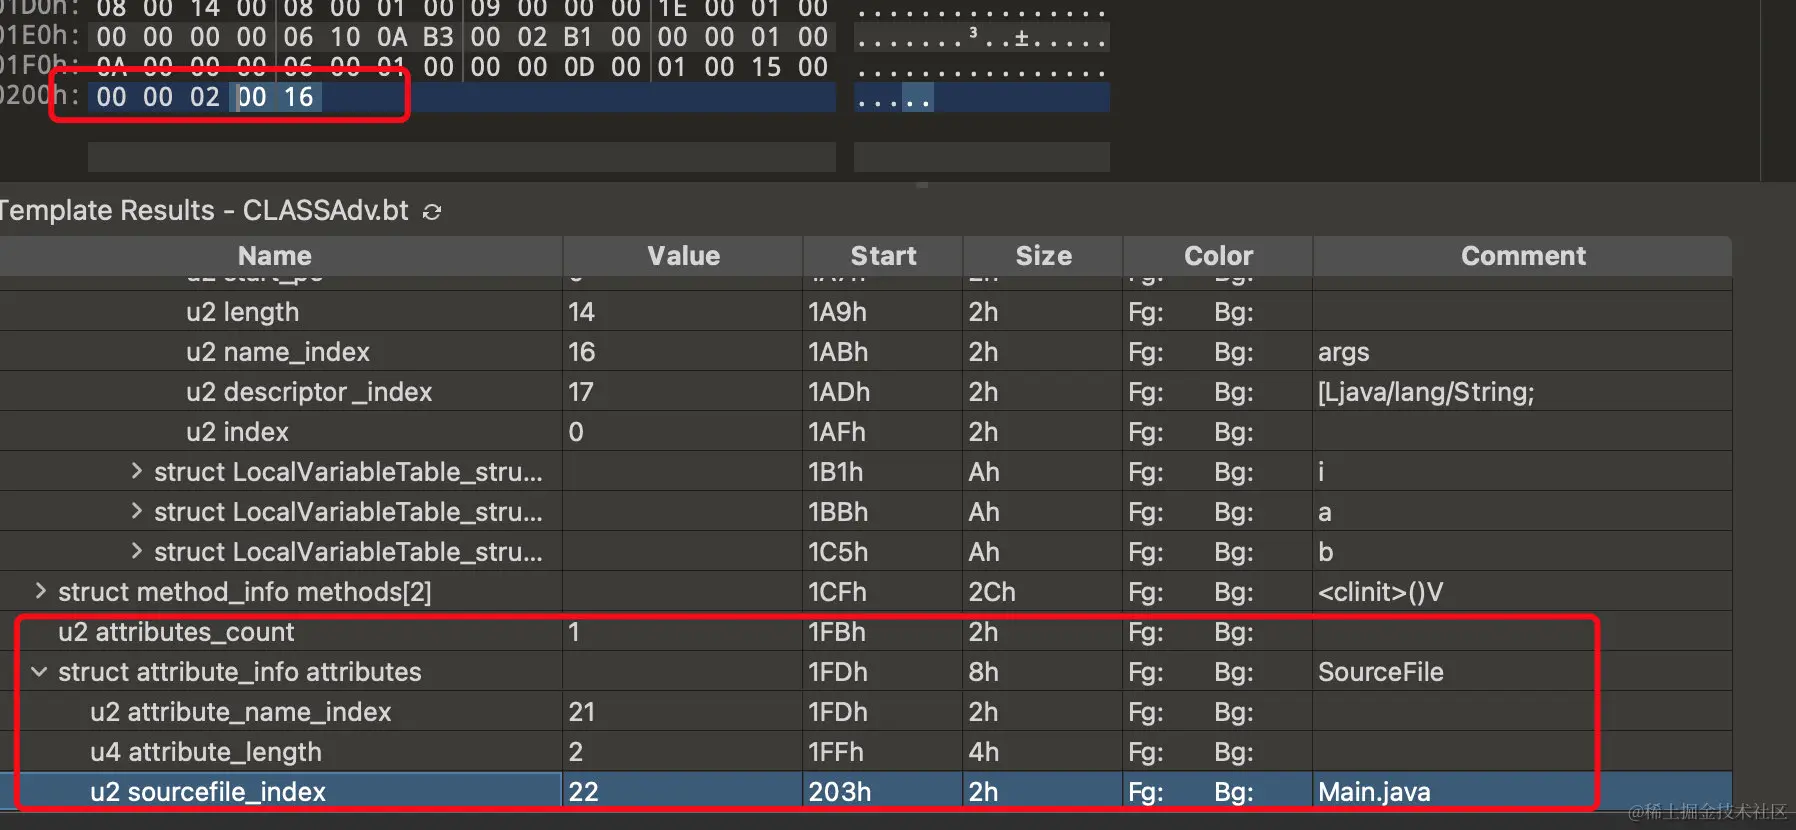Image resolution: width=1796 pixels, height=830 pixels.
Task: Click hex byte 15 on row 01F0h
Action: point(766,67)
